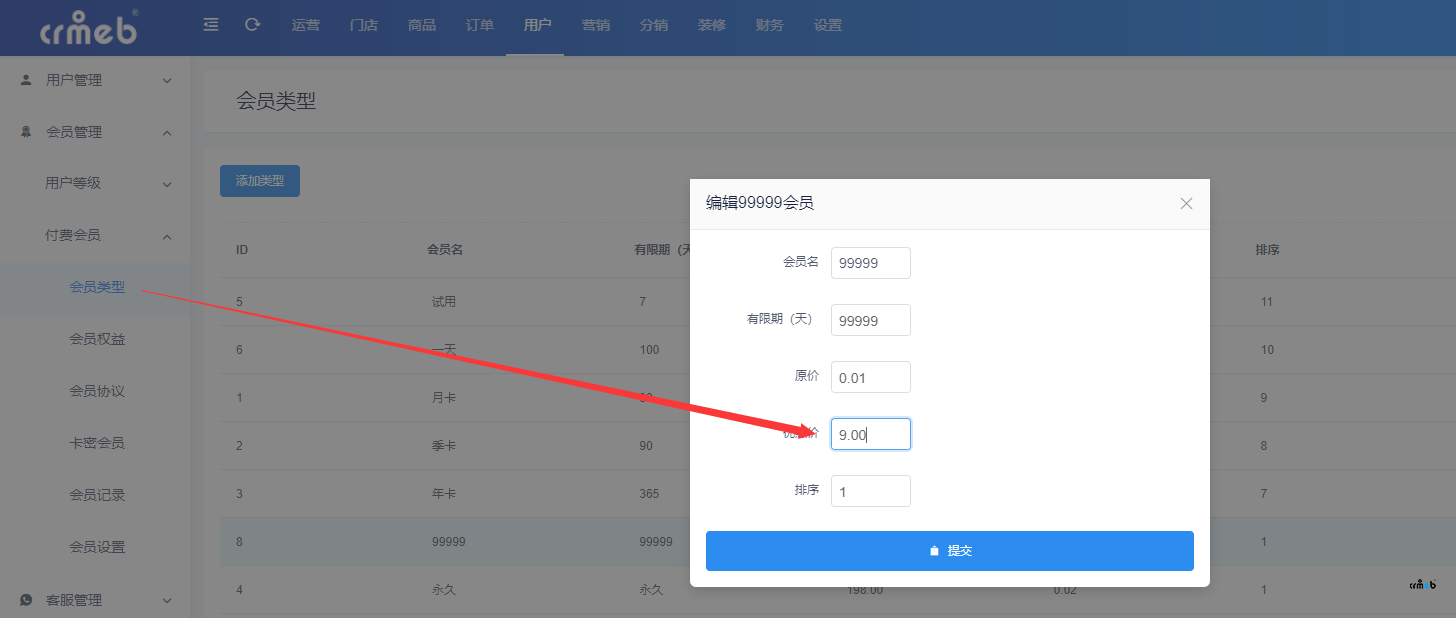1456x618 pixels.
Task: Open the 财务 top menu
Action: (770, 25)
